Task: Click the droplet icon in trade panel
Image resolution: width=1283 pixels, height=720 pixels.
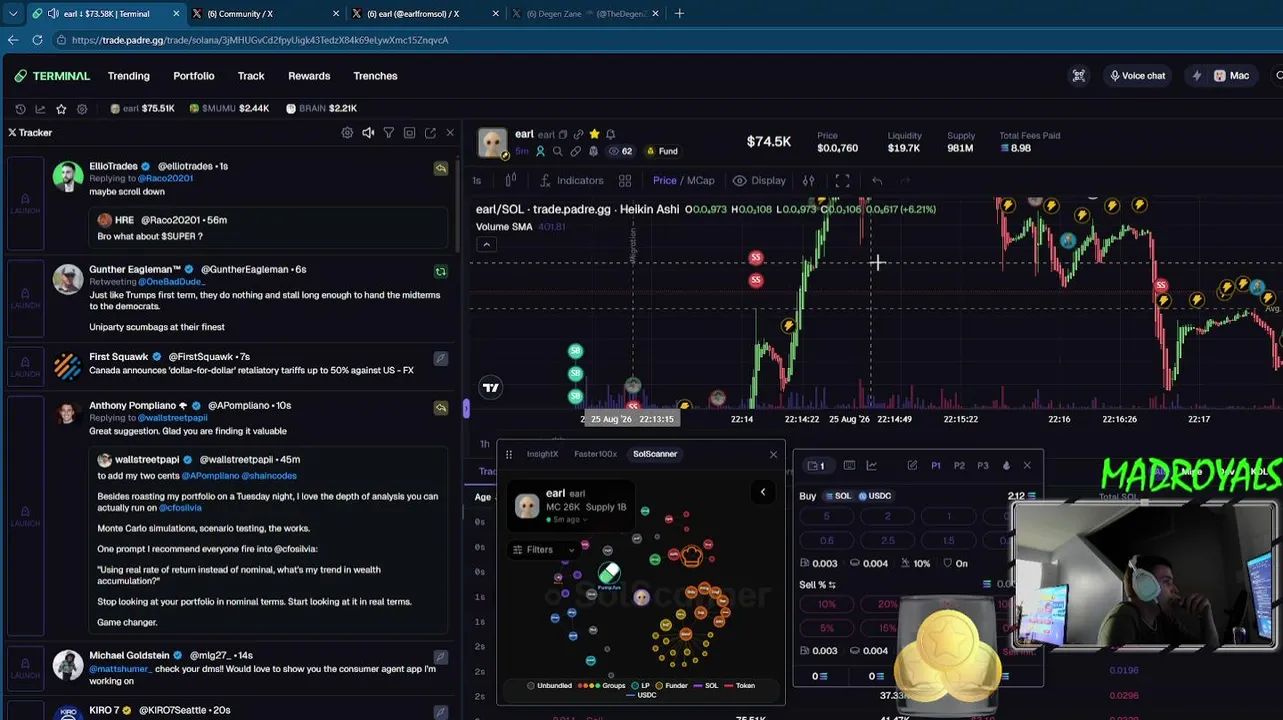Action: [x=1006, y=466]
